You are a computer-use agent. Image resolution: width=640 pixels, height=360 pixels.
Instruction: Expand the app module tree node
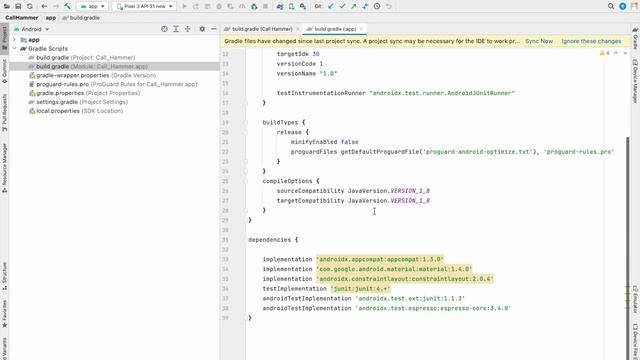[x=15, y=40]
